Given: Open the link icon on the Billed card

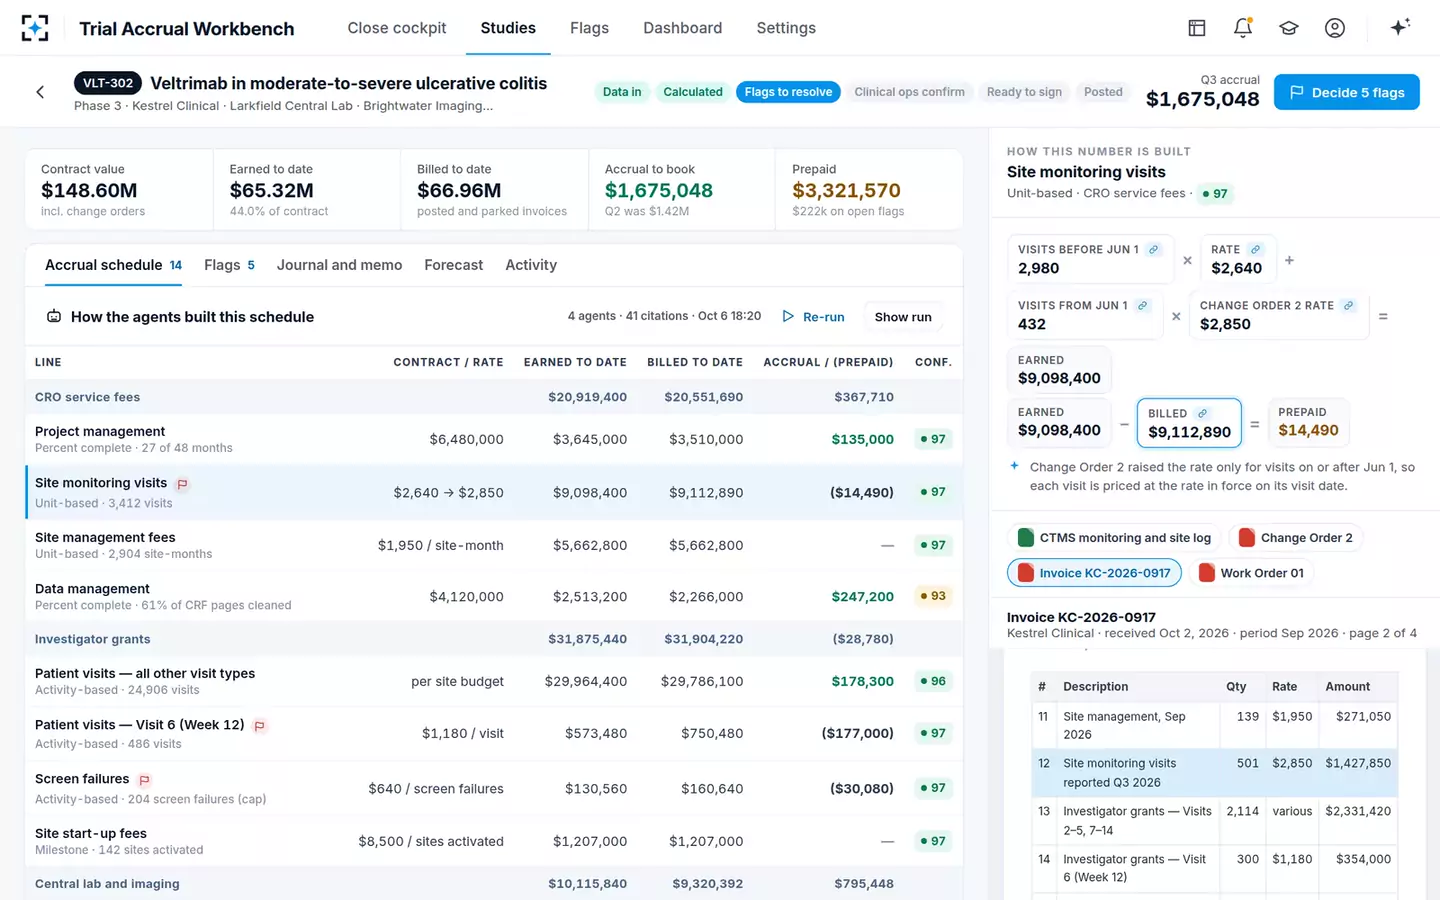Looking at the screenshot, I should coord(1202,414).
